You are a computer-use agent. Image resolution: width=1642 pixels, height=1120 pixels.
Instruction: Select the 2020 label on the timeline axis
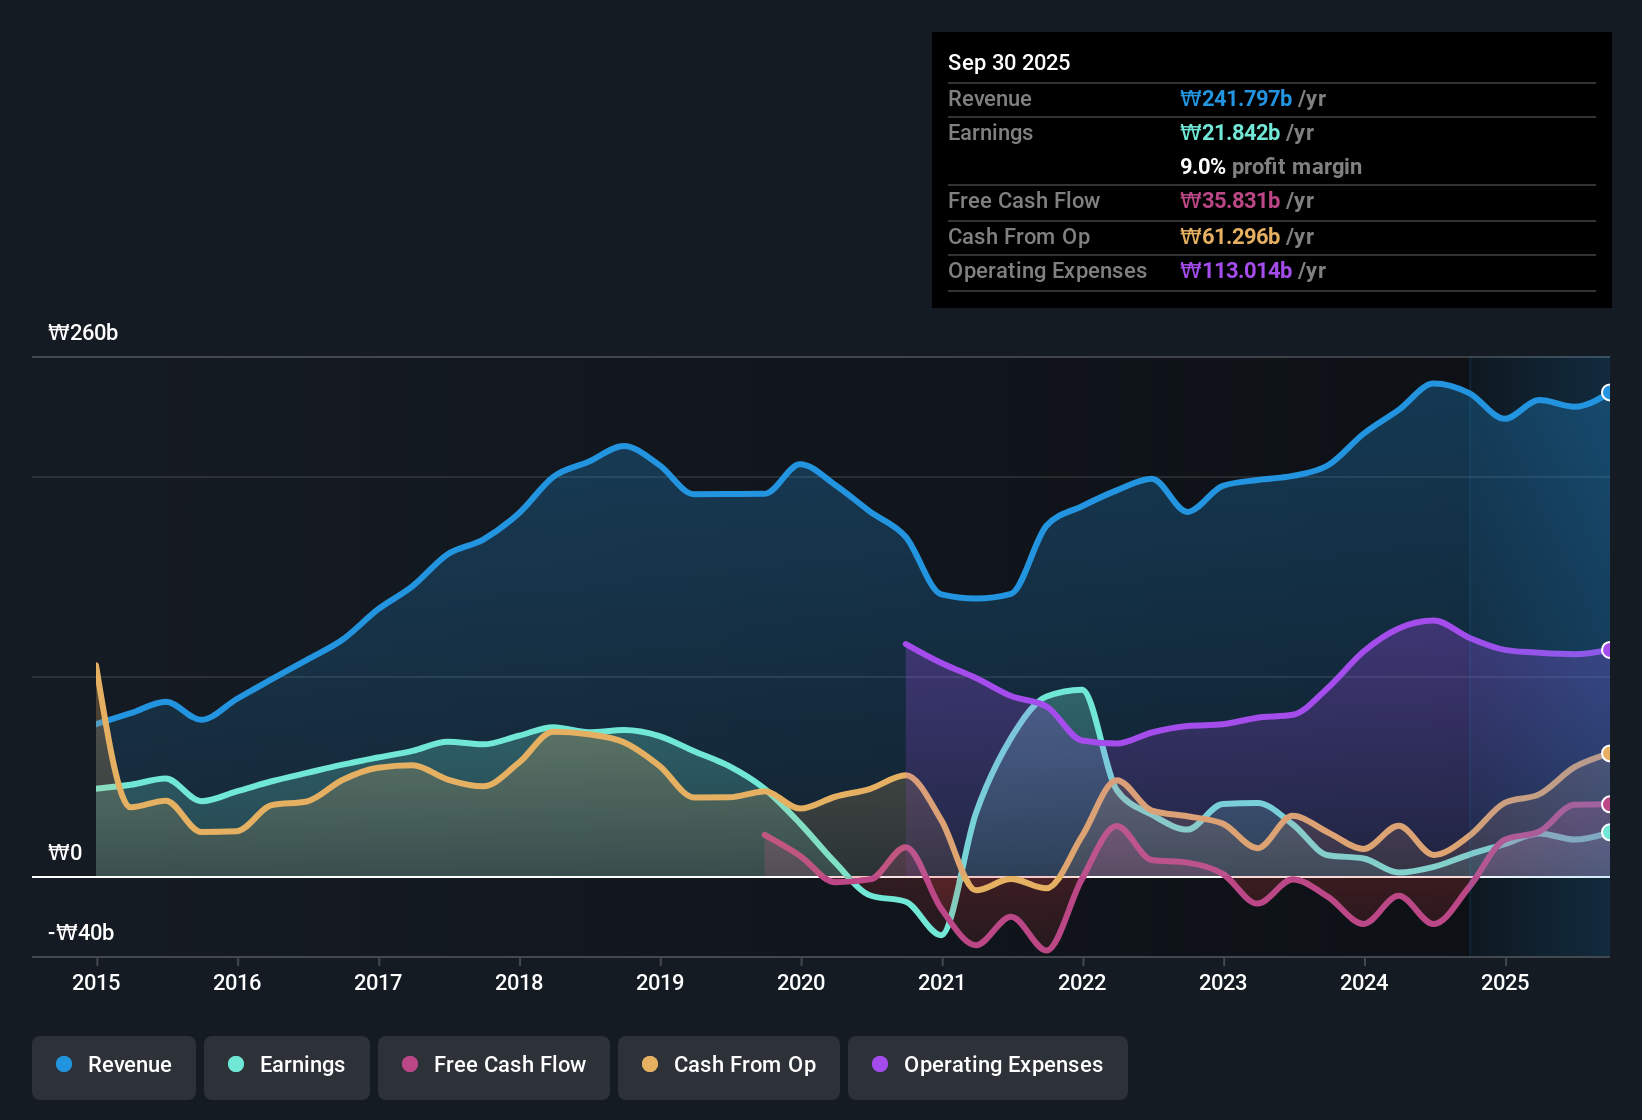pyautogui.click(x=801, y=983)
